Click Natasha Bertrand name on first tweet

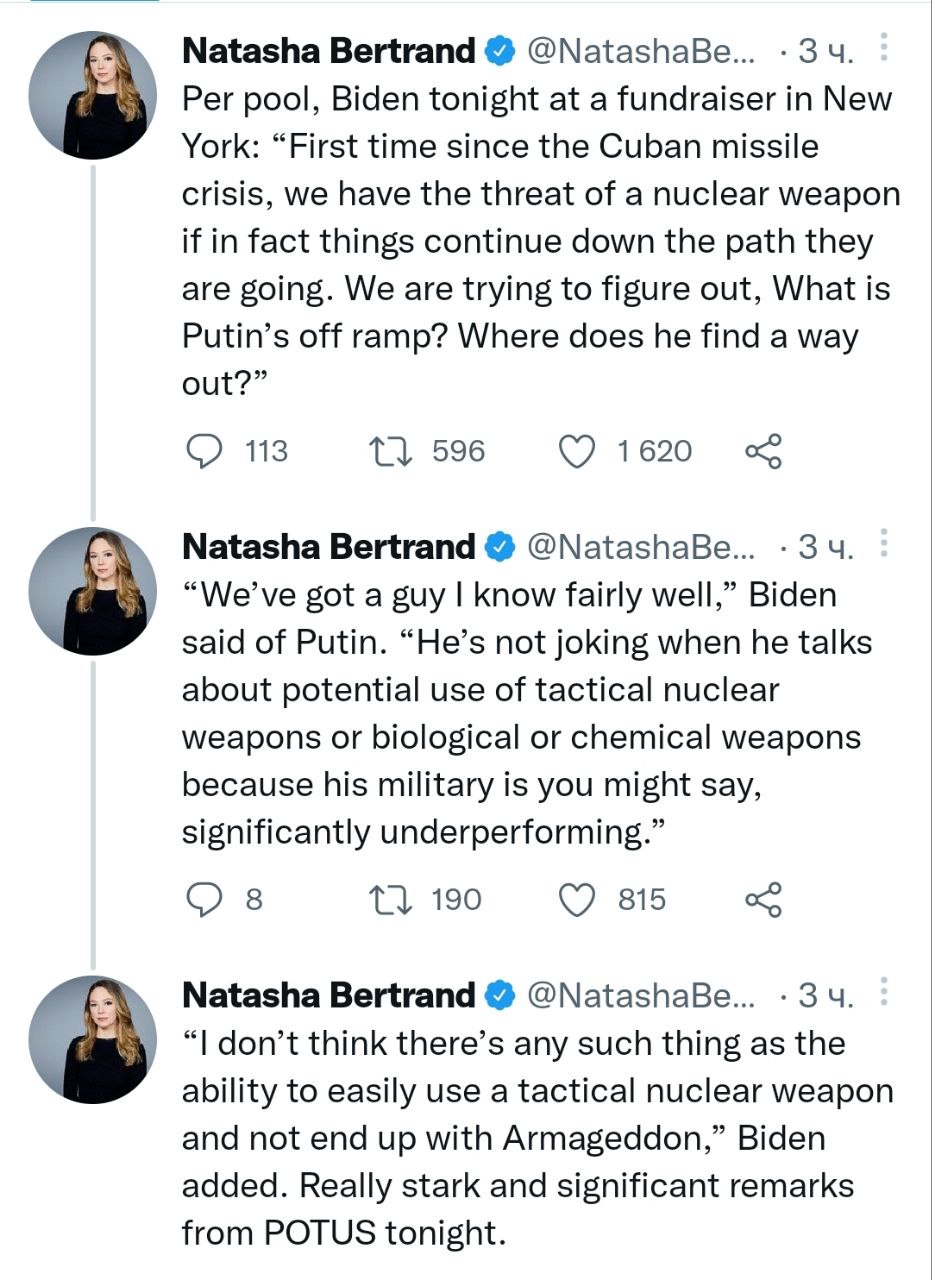coord(329,49)
